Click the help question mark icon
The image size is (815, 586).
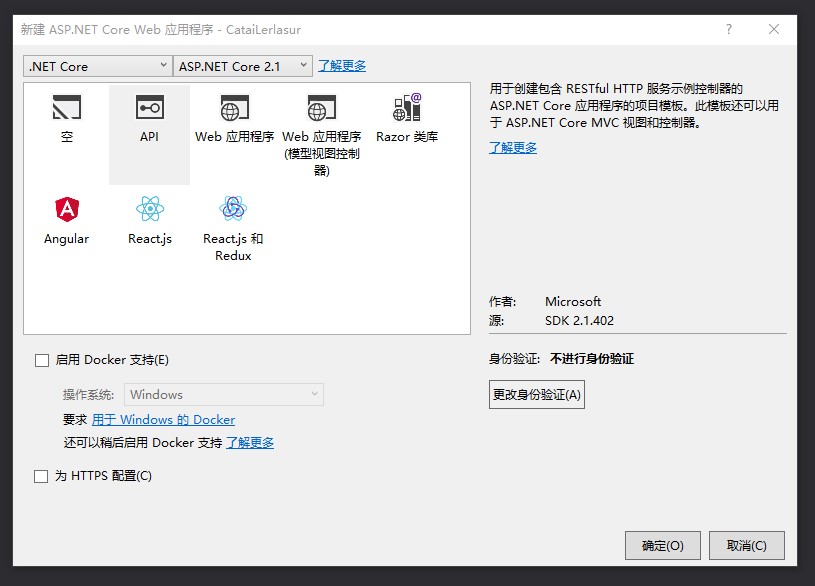tap(729, 29)
